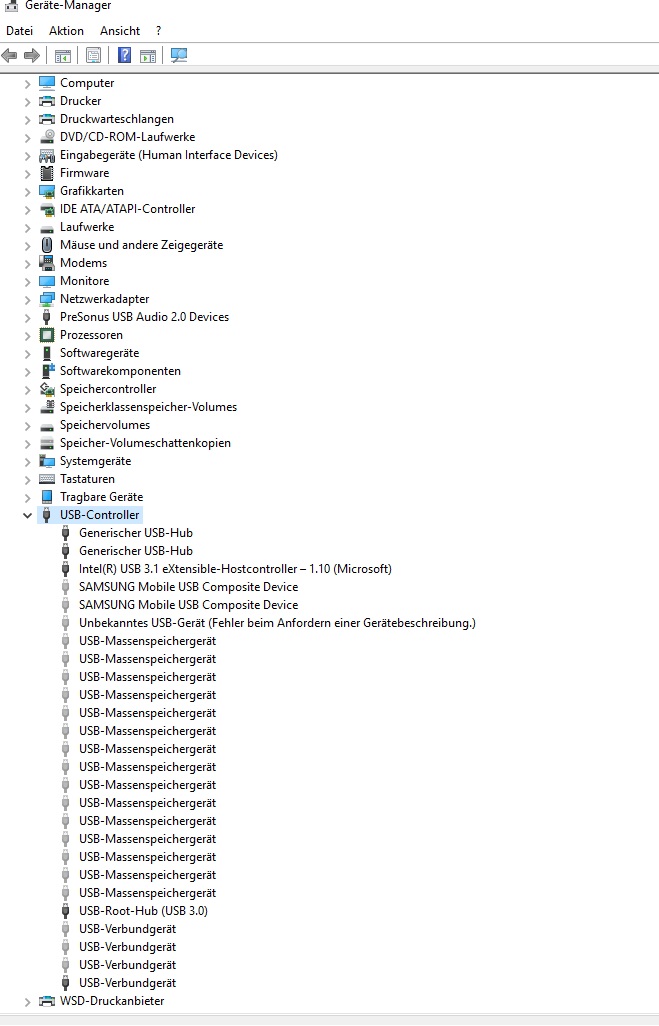Click the Speichervolumes drive icon

point(47,426)
